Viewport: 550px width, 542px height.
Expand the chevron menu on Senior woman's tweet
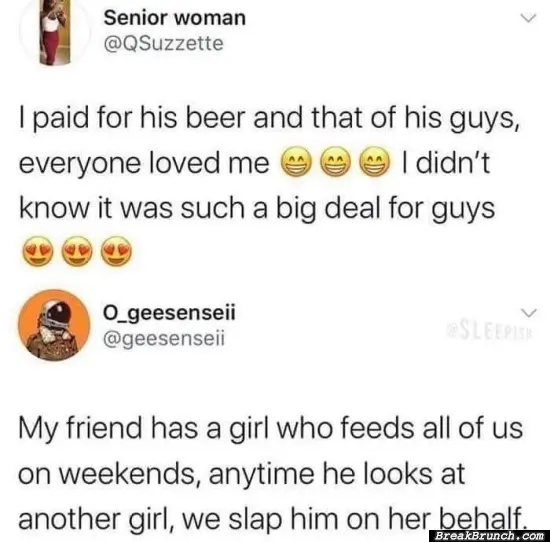point(529,18)
